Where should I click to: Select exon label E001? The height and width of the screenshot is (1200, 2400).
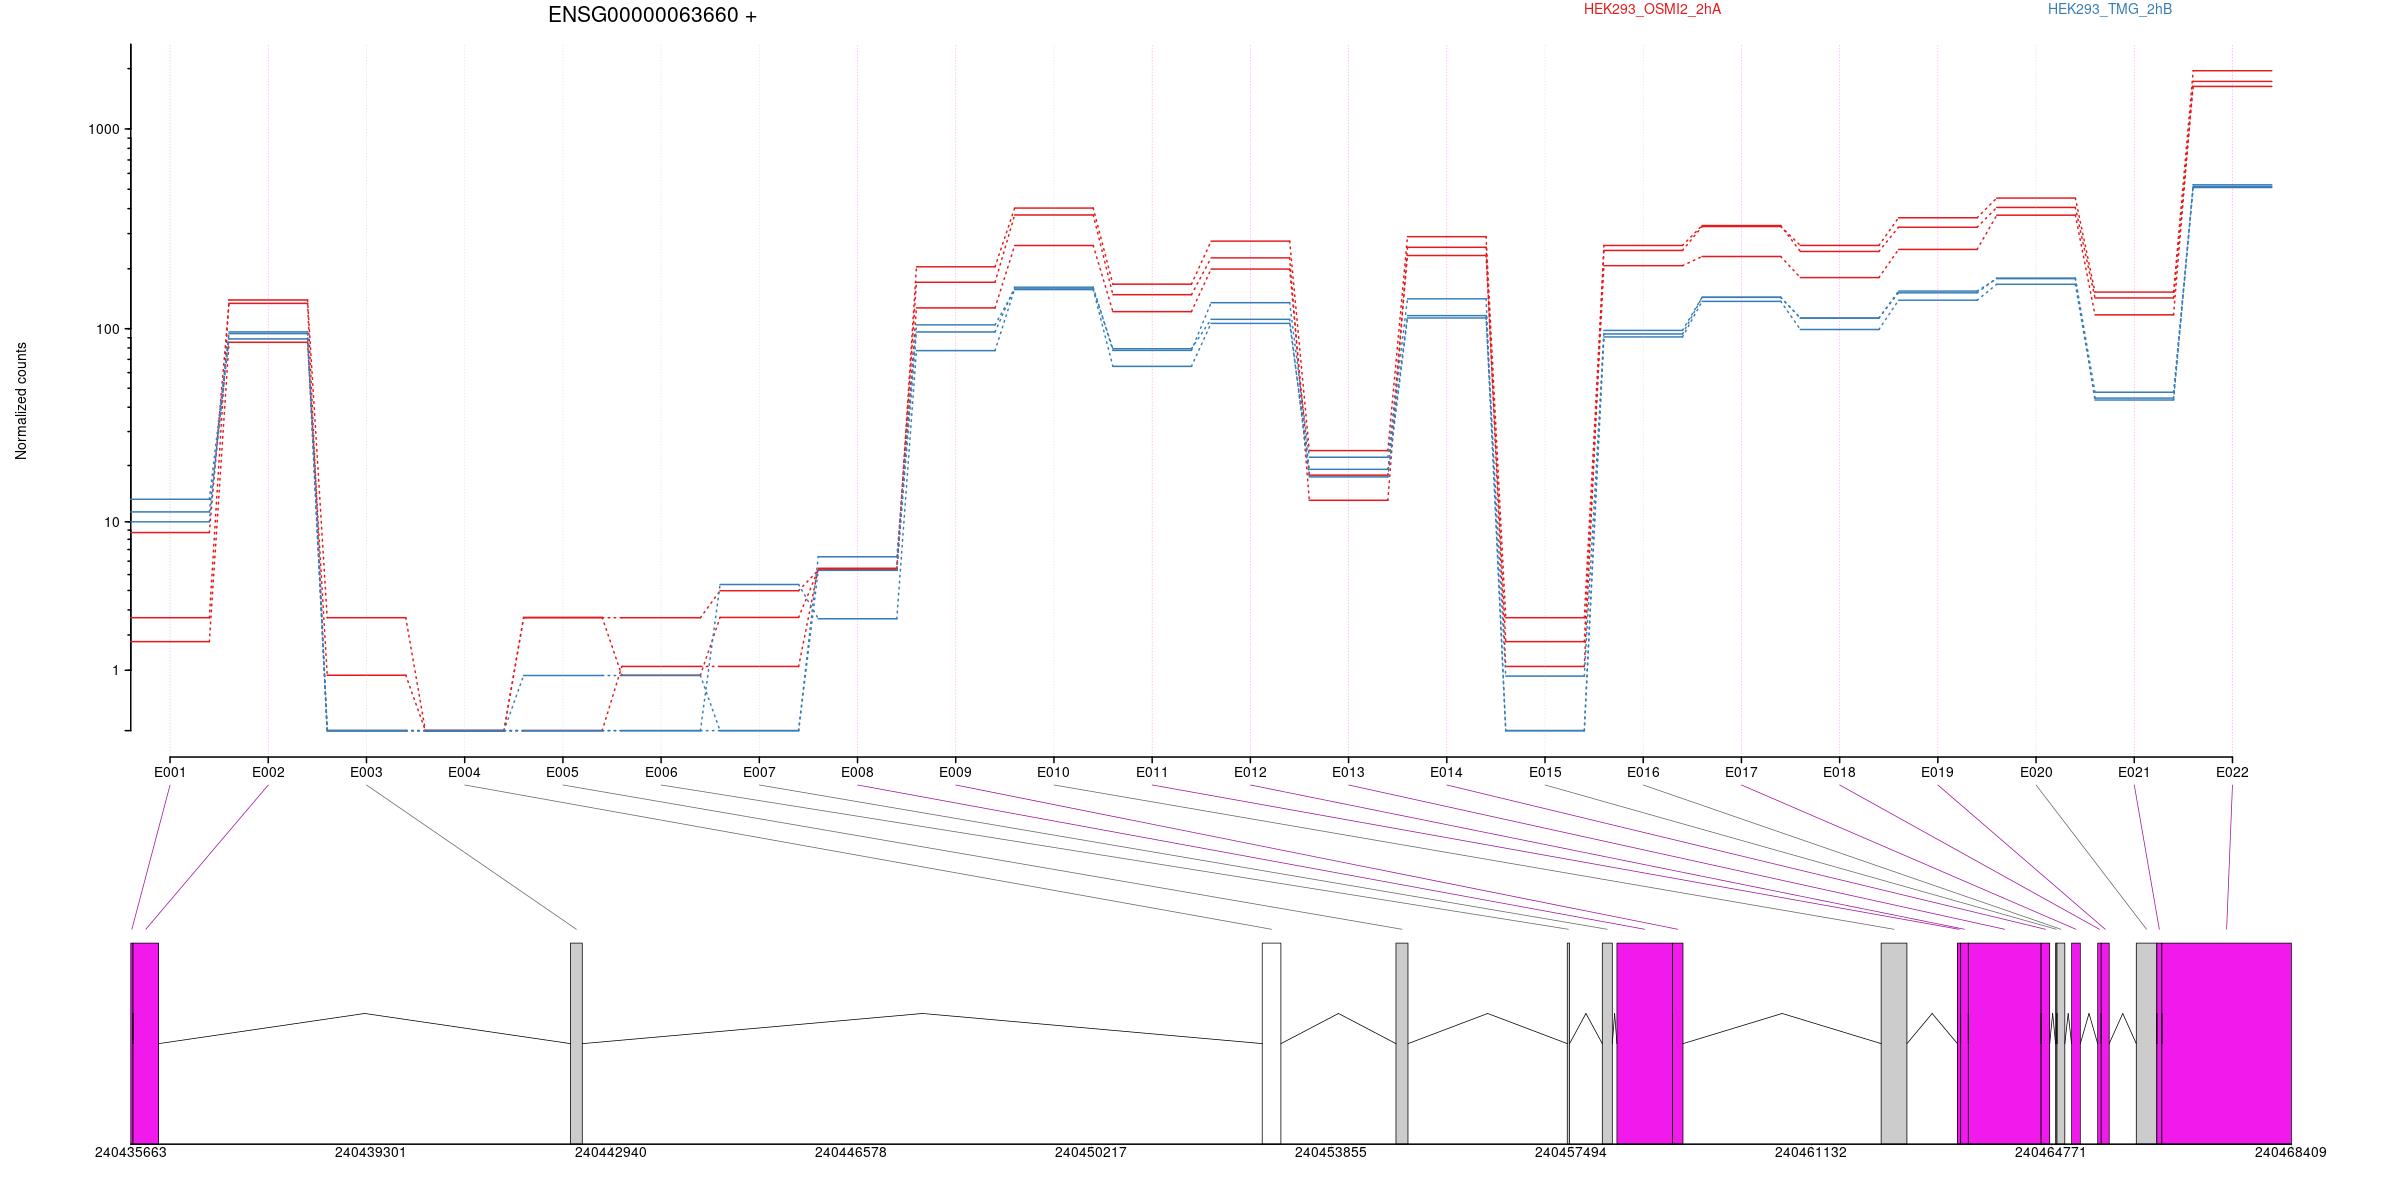[x=170, y=772]
